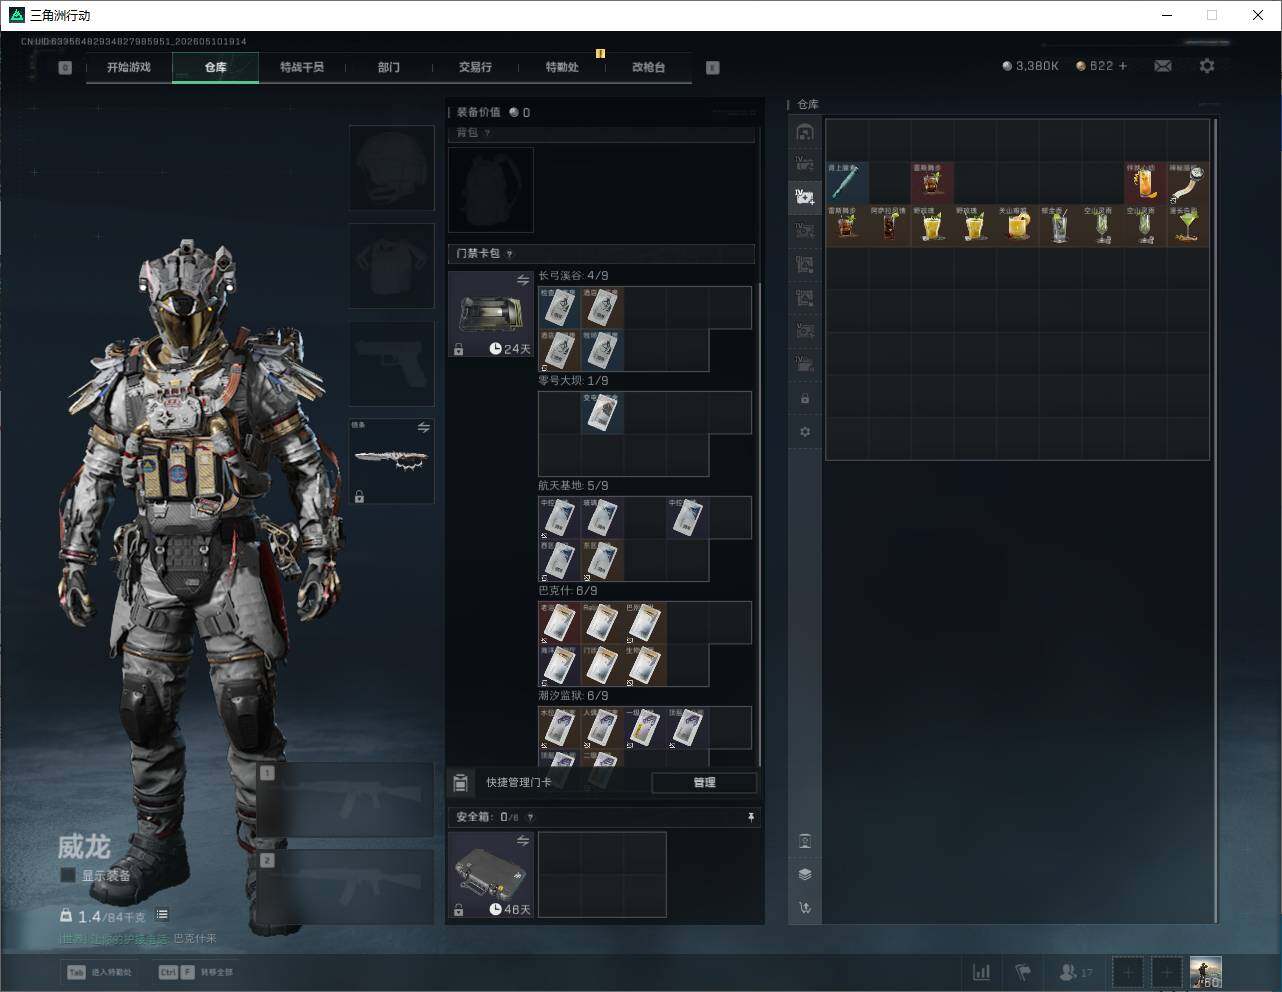1282x992 pixels.
Task: Select the orange cocktail on red background
Action: [x=1145, y=183]
